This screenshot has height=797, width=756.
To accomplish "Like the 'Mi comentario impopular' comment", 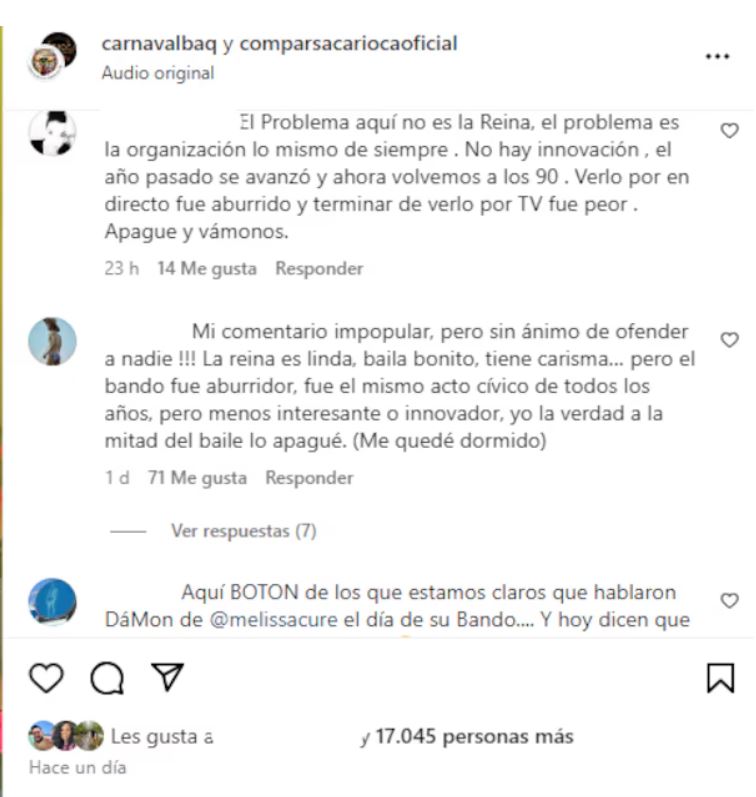I will coord(730,340).
